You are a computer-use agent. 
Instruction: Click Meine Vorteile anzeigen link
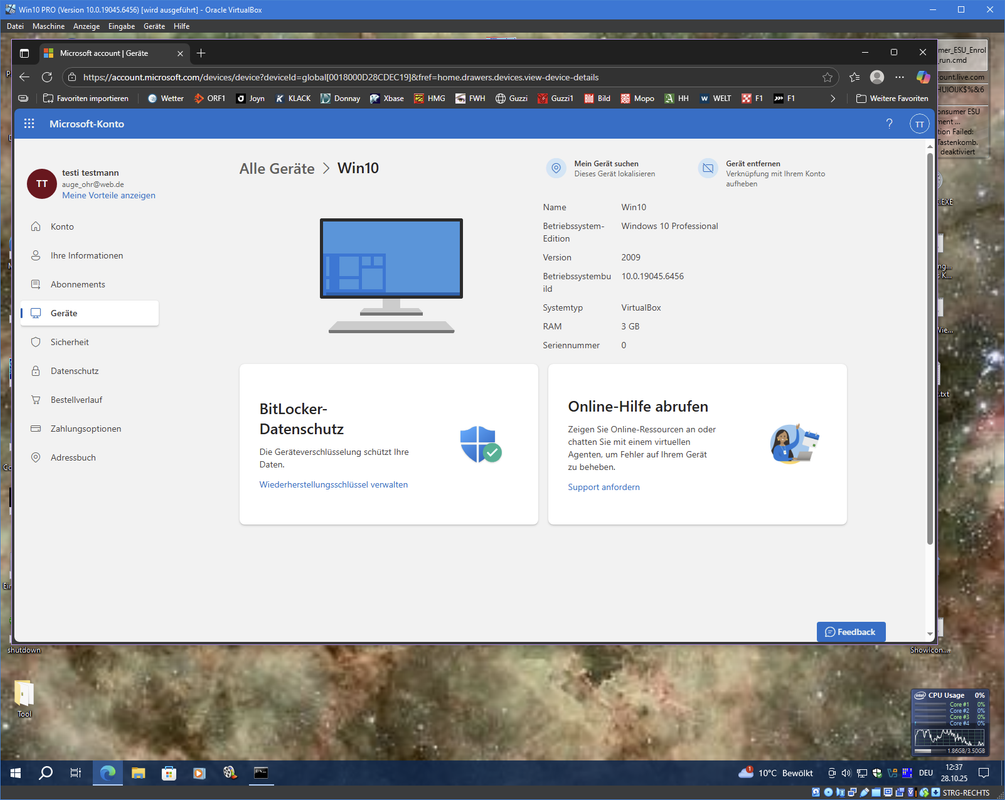coord(108,196)
